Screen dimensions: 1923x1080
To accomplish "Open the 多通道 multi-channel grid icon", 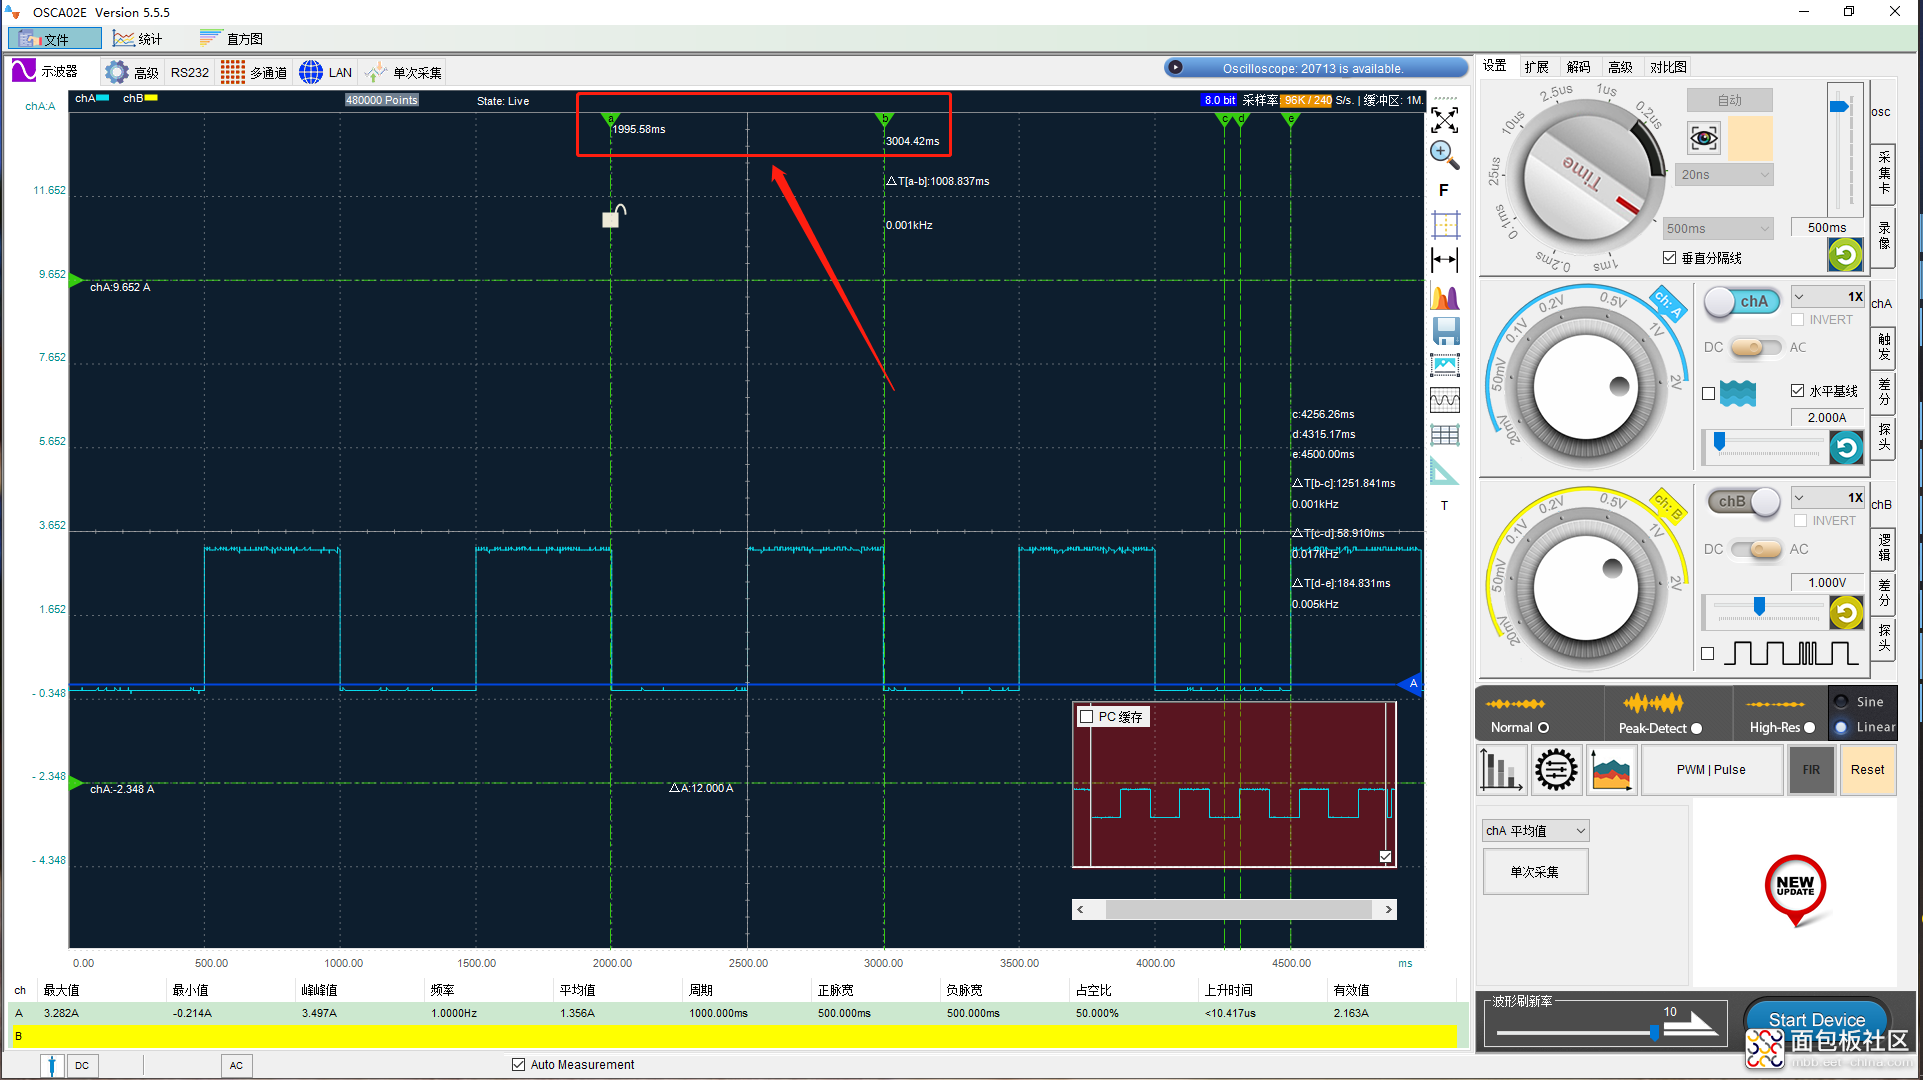I will (x=254, y=72).
